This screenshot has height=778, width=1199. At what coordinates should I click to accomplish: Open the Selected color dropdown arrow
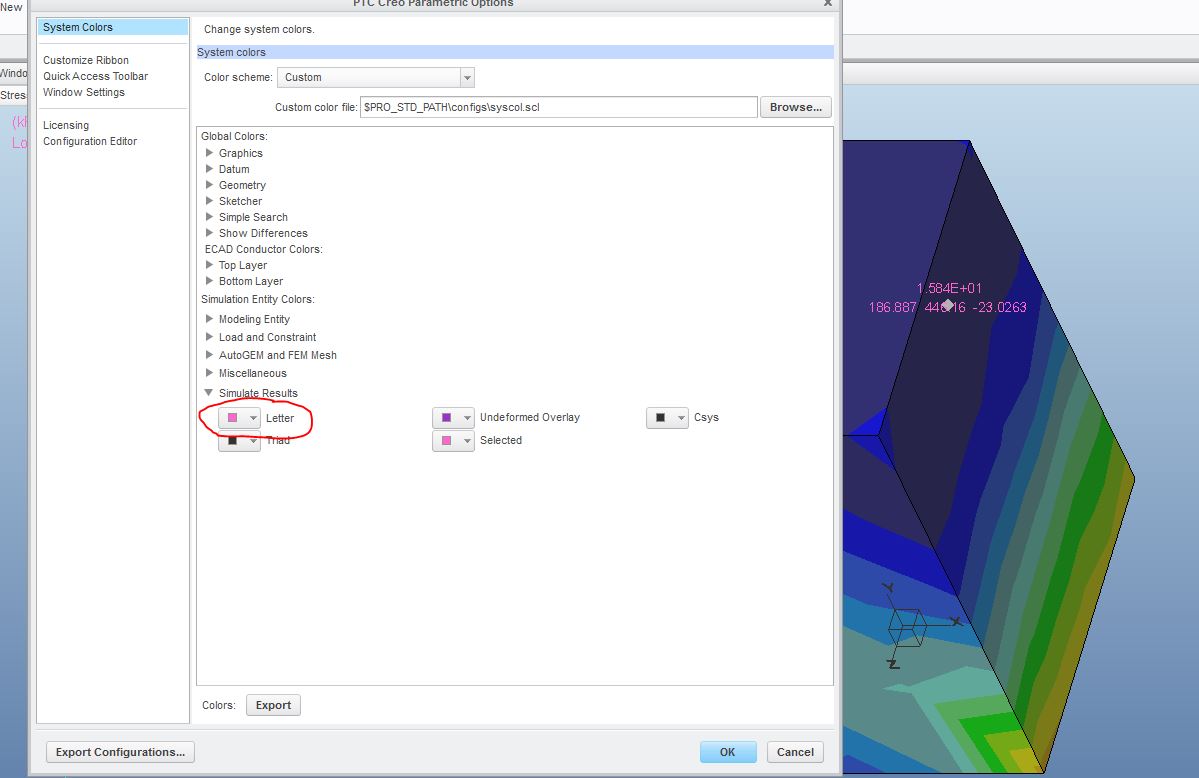click(467, 441)
